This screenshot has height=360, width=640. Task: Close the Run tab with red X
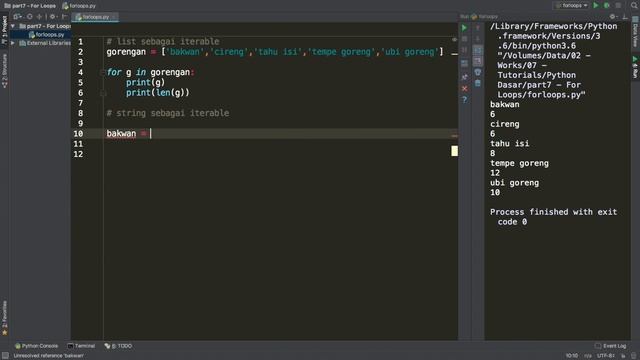pos(464,88)
